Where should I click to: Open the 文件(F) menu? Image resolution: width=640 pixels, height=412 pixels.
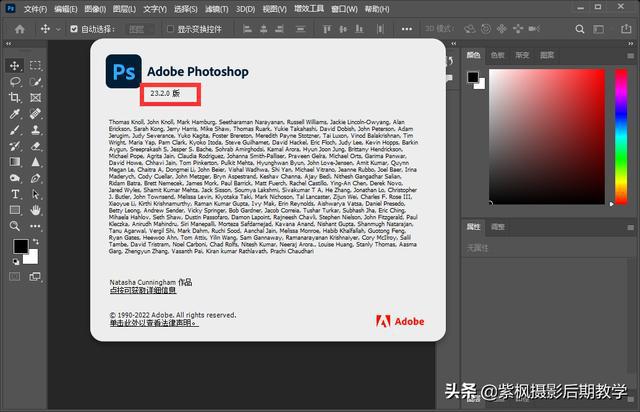(x=35, y=9)
